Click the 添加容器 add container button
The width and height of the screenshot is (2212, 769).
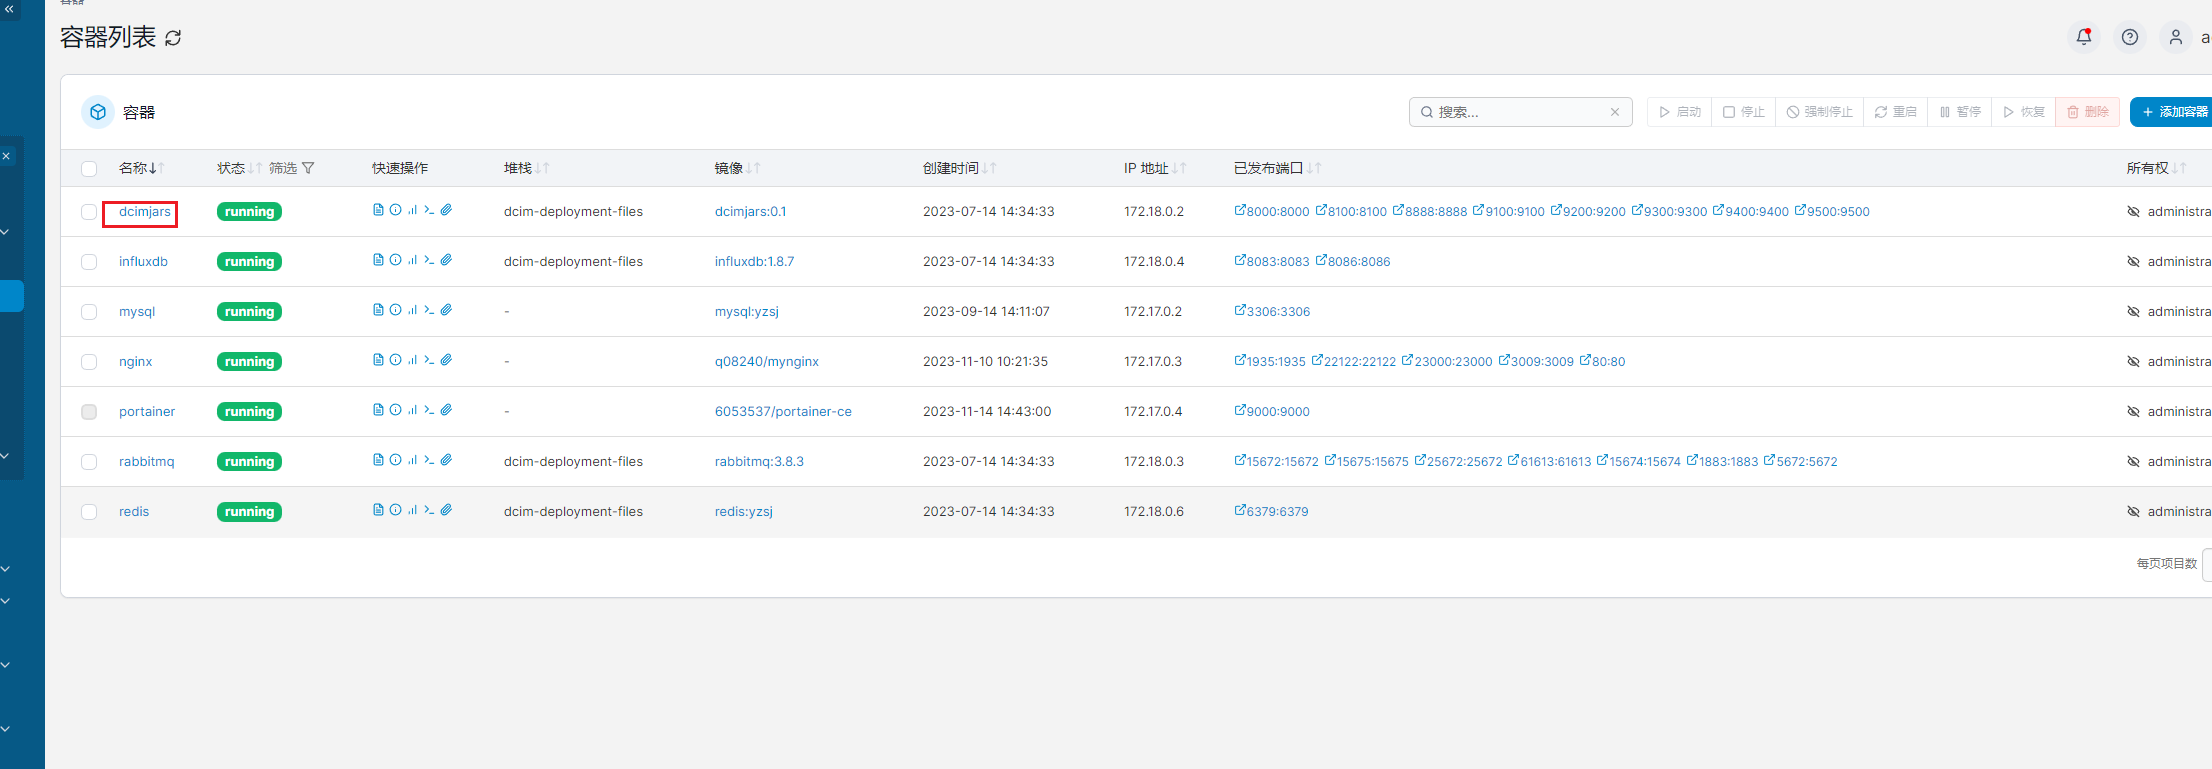[2172, 112]
